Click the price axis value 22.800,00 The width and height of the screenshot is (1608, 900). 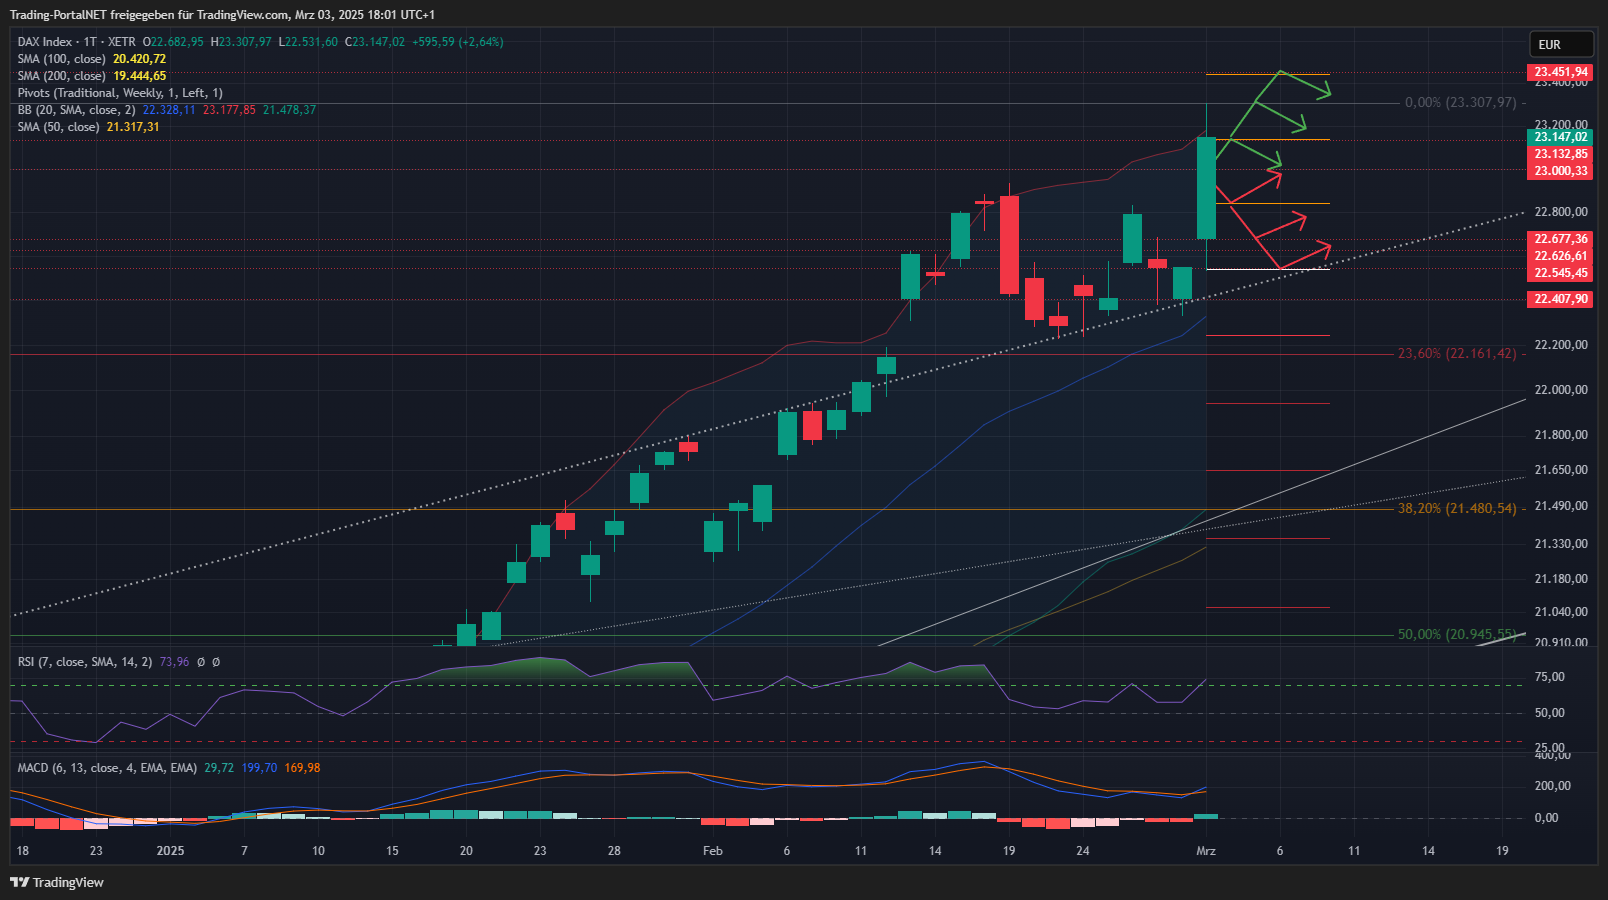point(1561,212)
